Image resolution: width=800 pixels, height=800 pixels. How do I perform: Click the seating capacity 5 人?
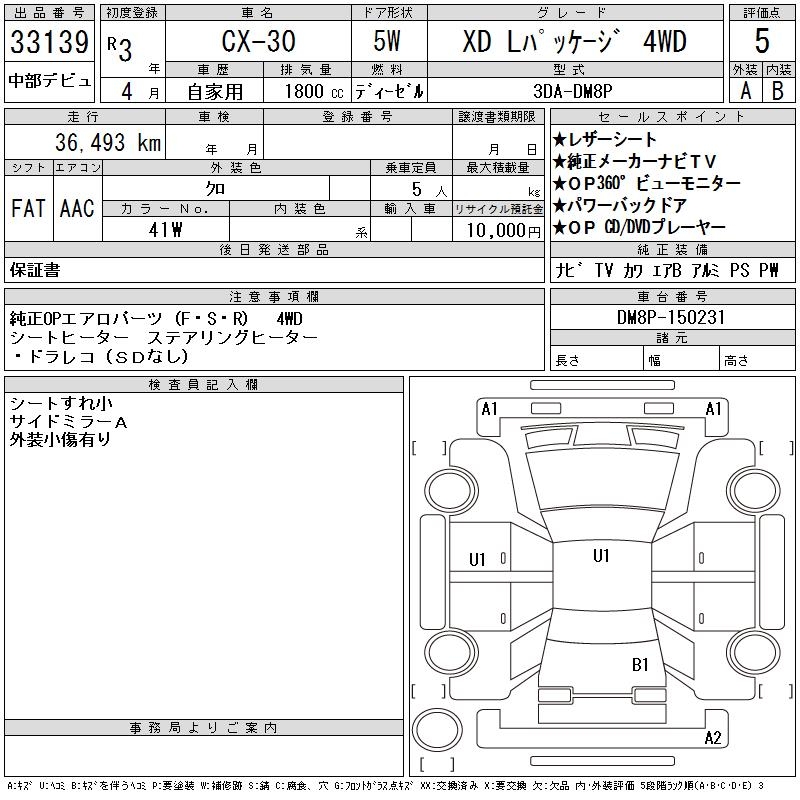click(429, 190)
